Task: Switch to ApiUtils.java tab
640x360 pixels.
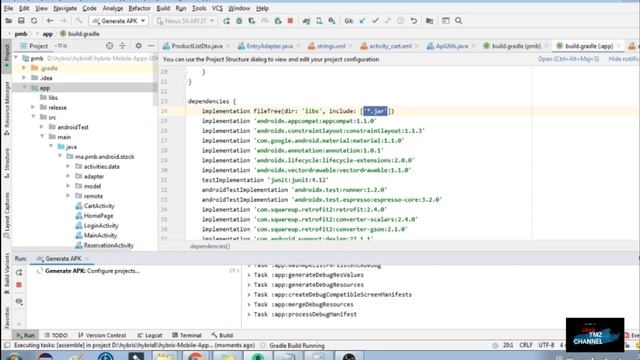Action: [451, 46]
